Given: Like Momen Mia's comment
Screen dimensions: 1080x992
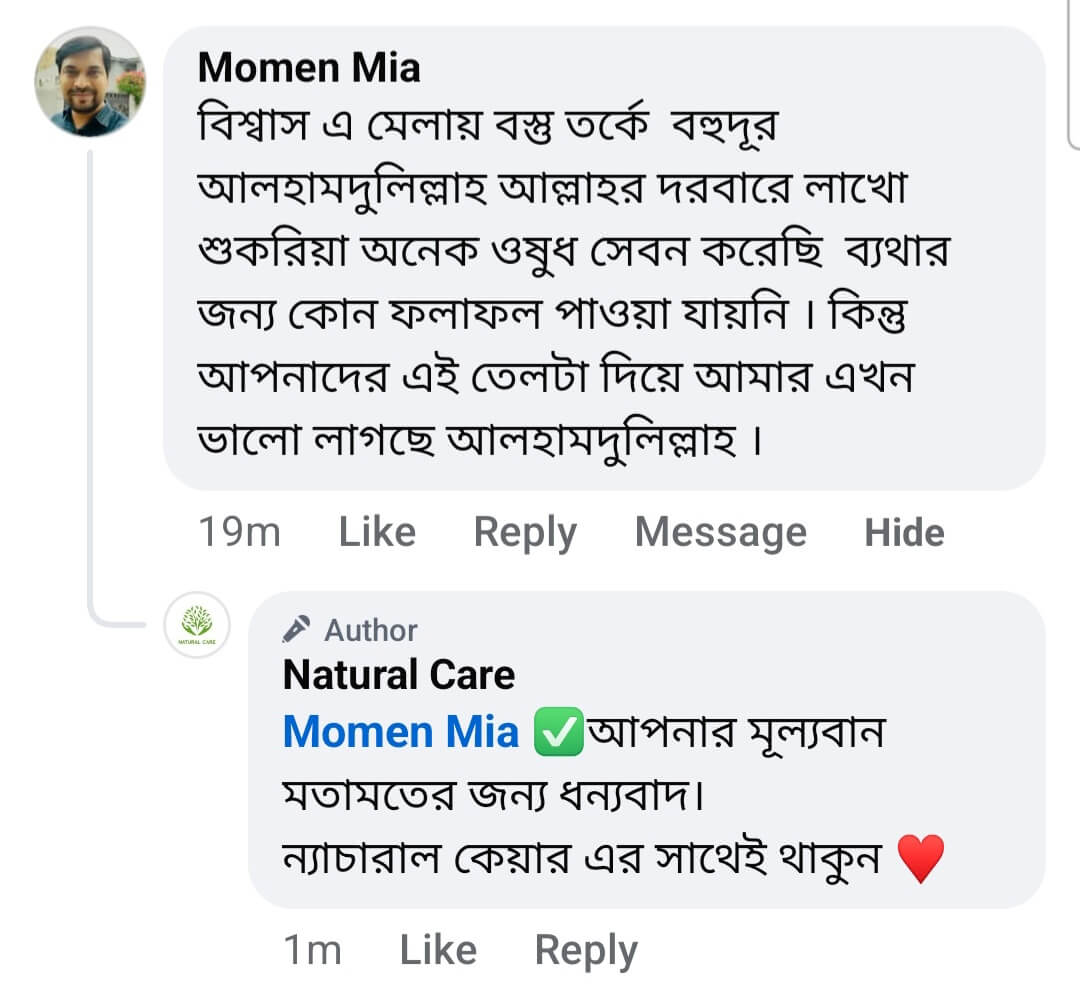Looking at the screenshot, I should [x=377, y=532].
